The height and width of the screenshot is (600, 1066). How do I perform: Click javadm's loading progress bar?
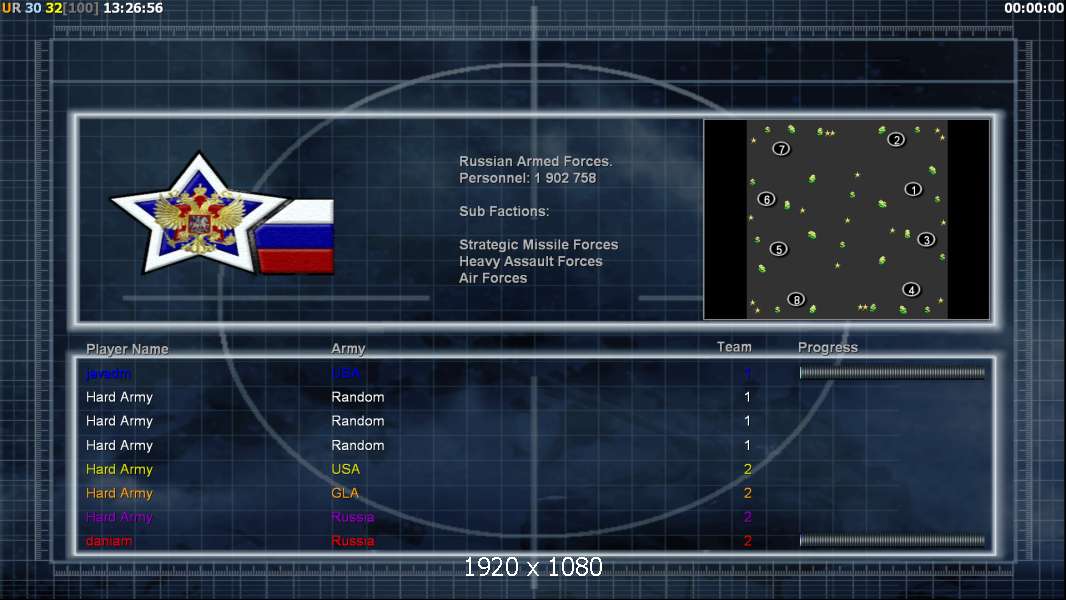[x=892, y=372]
